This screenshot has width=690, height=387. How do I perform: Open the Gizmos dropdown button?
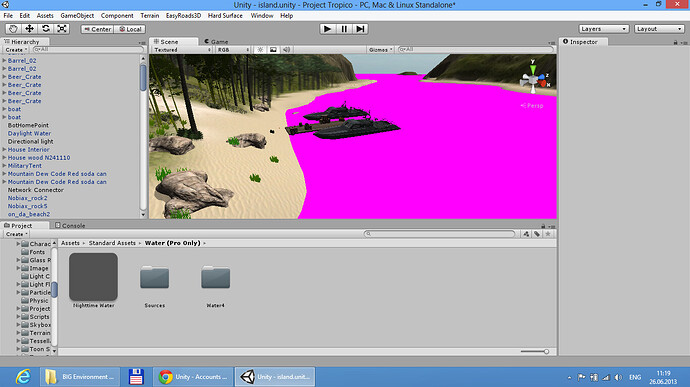tap(380, 50)
